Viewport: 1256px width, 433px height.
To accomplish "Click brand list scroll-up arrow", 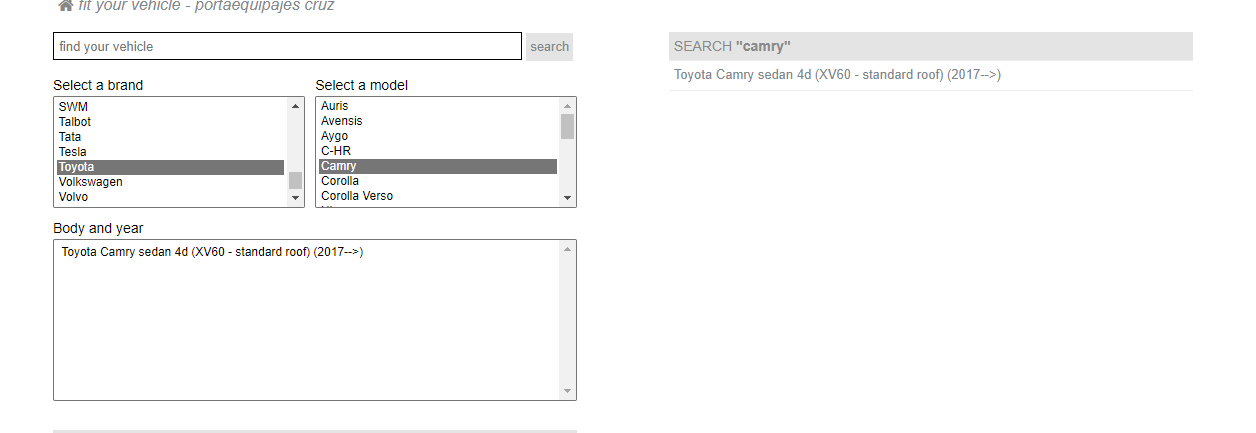I will 295,106.
